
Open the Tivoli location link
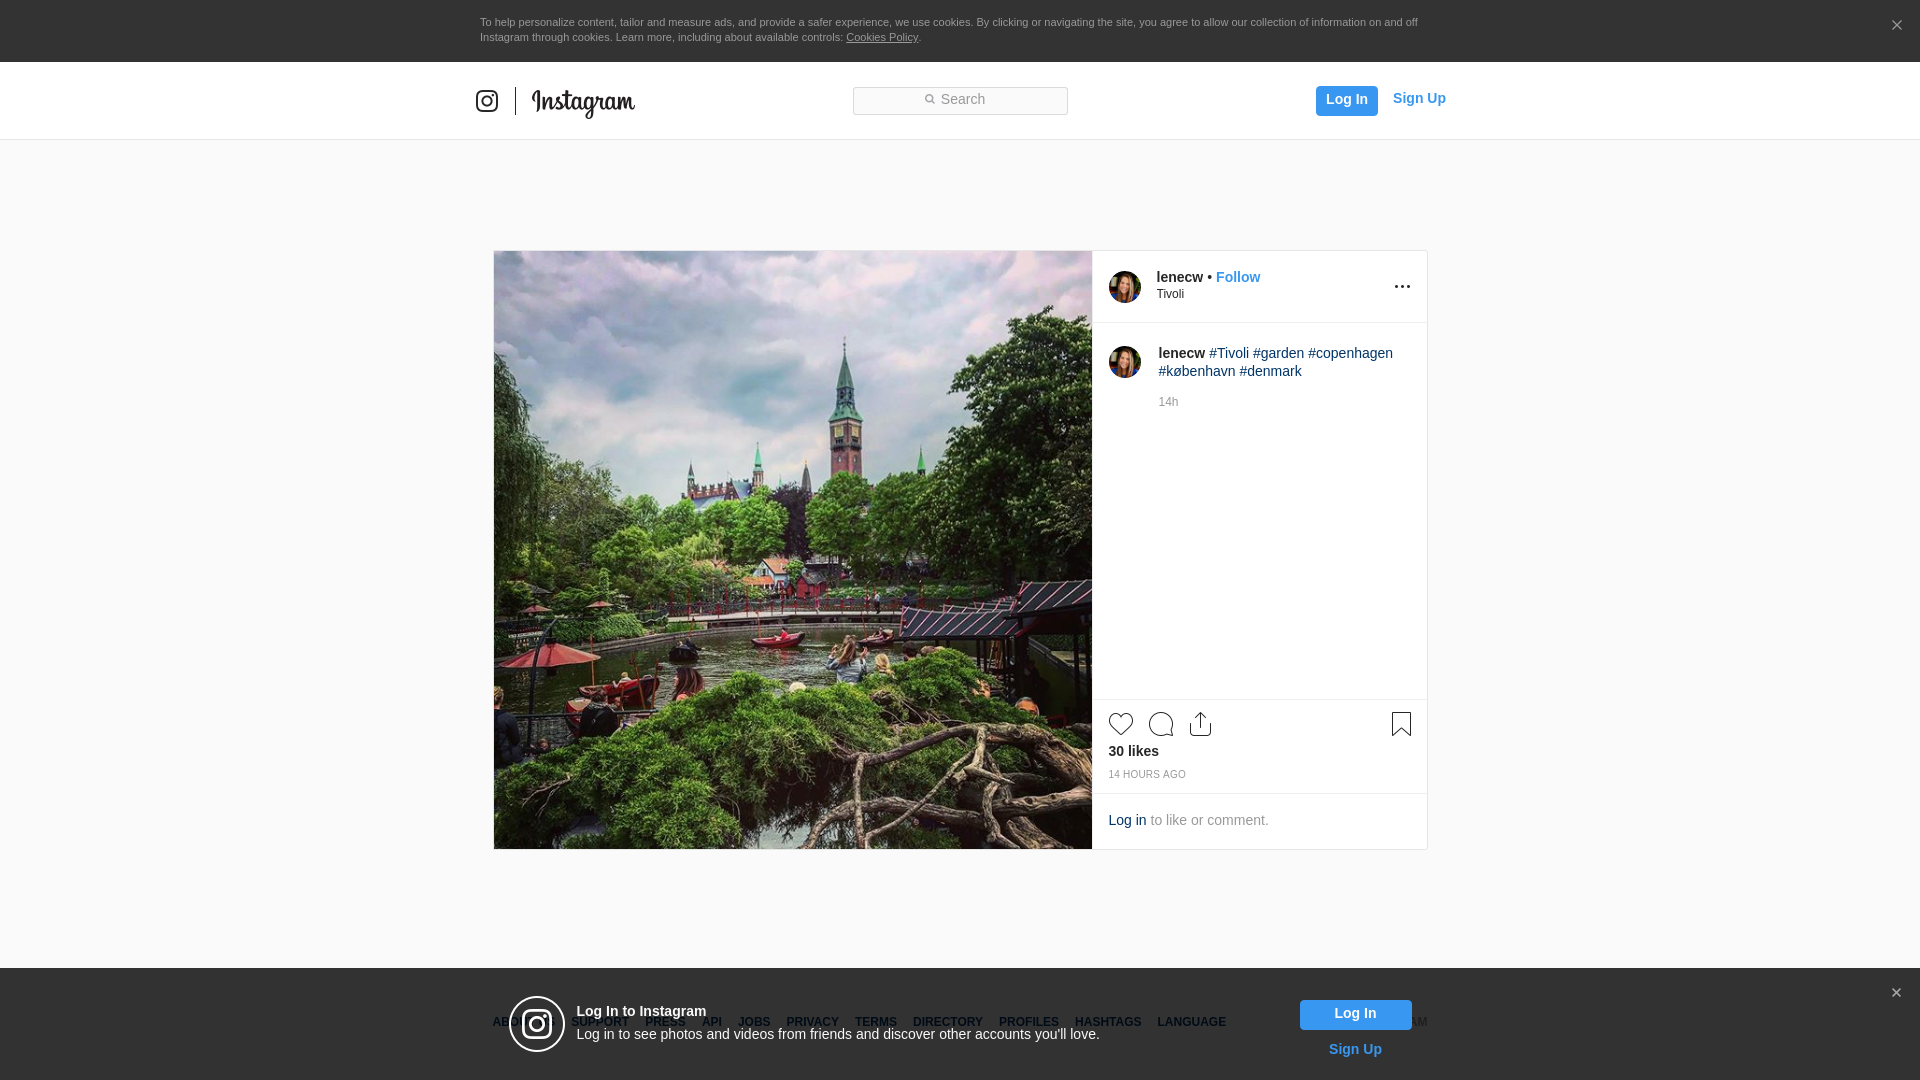pos(1170,294)
